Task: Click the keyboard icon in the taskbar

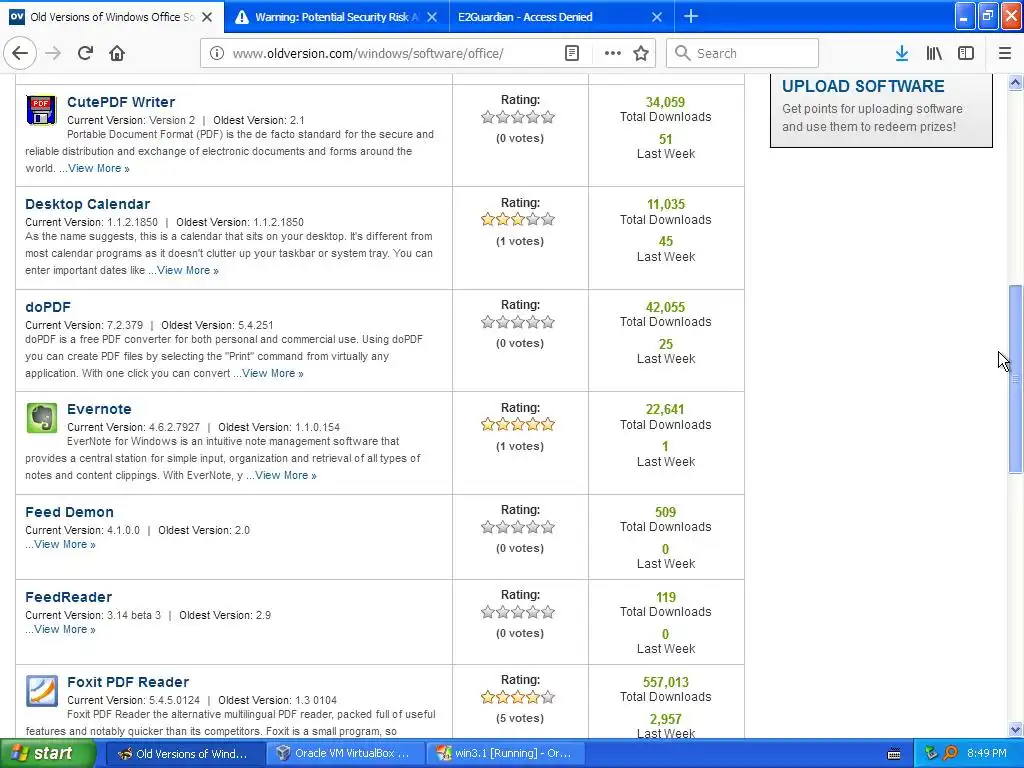Action: tap(894, 754)
